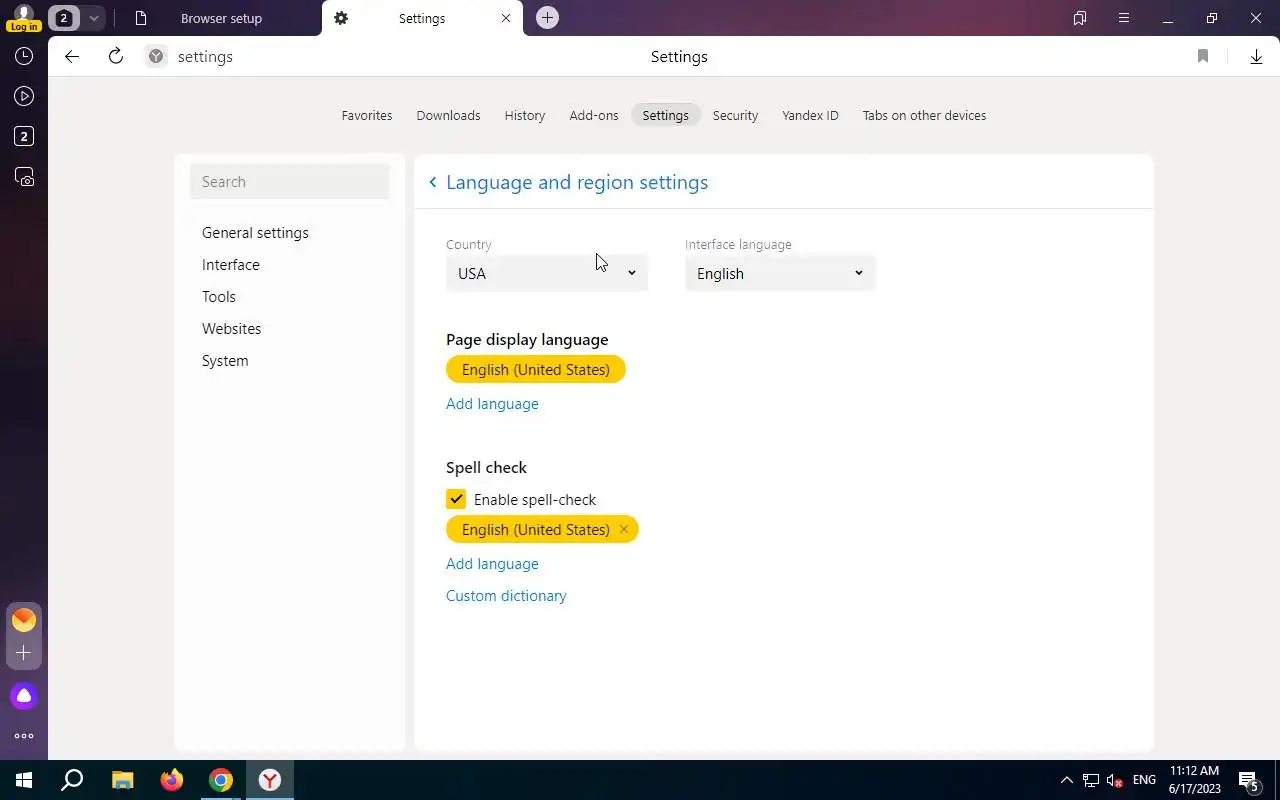Screen dimensions: 1280x800
Task: Click the Yandex Browser taskbar icon
Action: [x=270, y=780]
